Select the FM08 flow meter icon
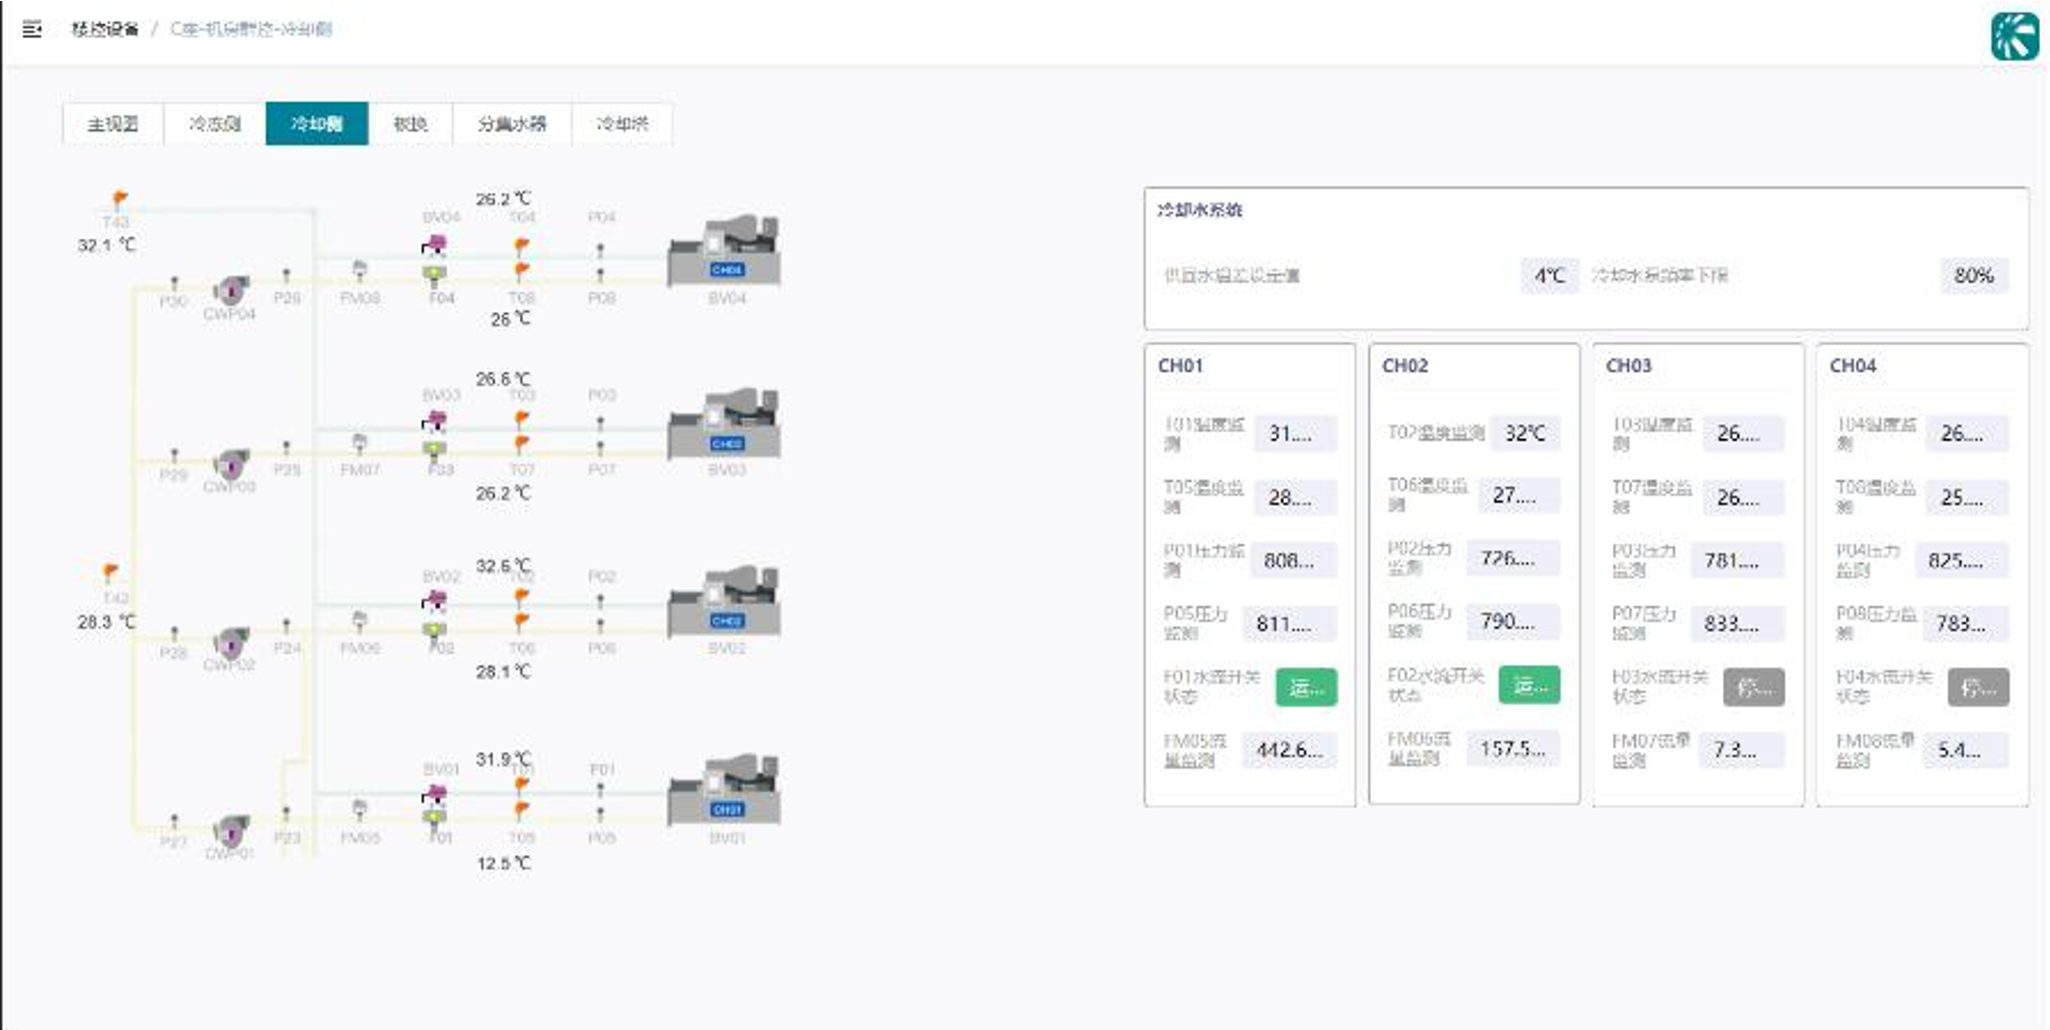2050x1030 pixels. pyautogui.click(x=360, y=270)
